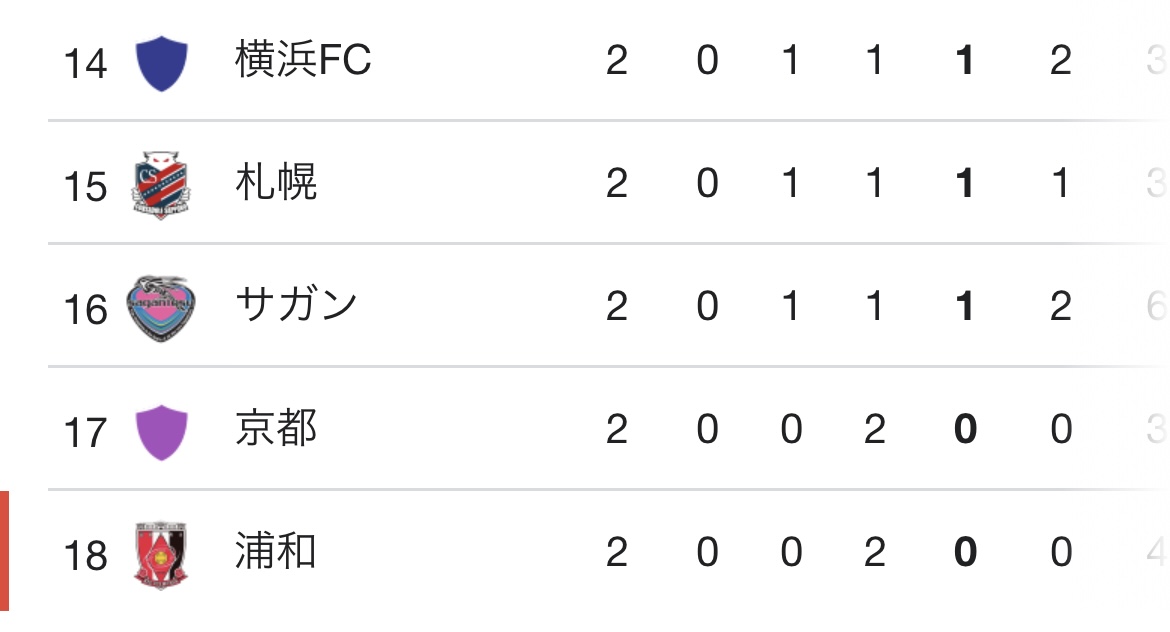The height and width of the screenshot is (632, 1170).
Task: Click the red relegation marker beside rank 18
Action: 4,551
